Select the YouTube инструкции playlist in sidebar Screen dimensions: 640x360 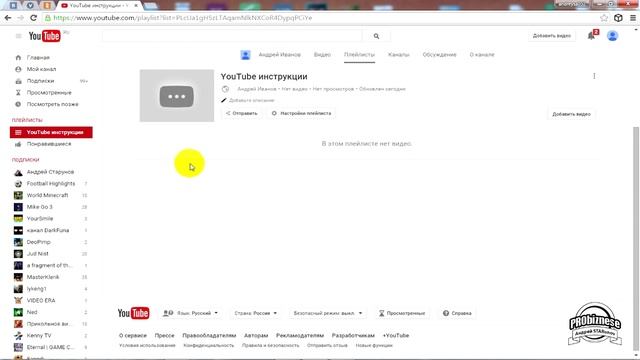[51, 132]
